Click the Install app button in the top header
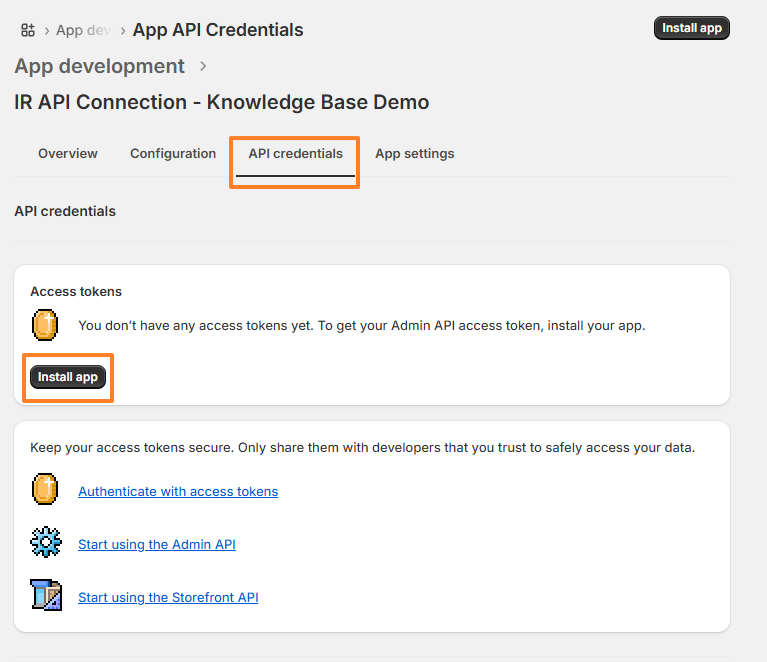The image size is (767, 662). (x=691, y=28)
